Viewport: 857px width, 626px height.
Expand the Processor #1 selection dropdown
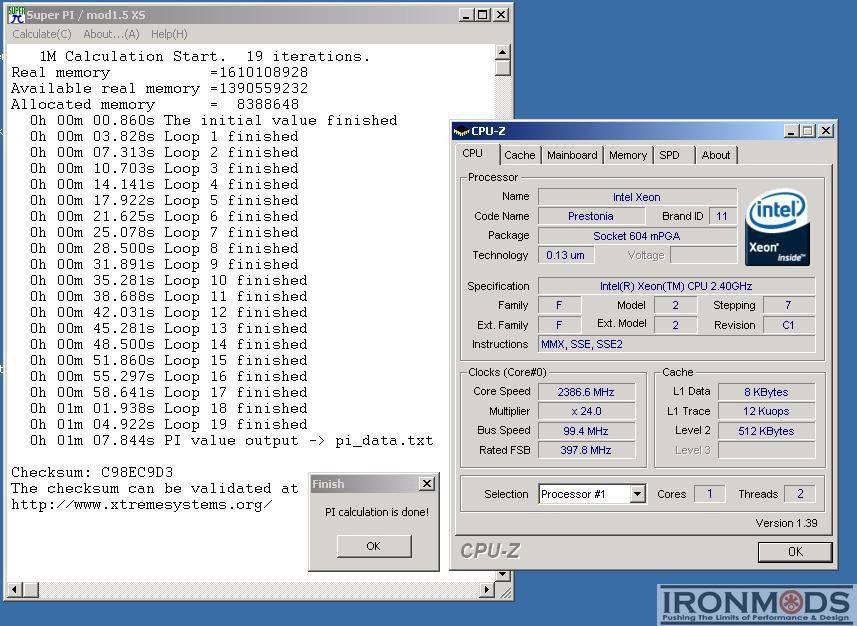[637, 494]
